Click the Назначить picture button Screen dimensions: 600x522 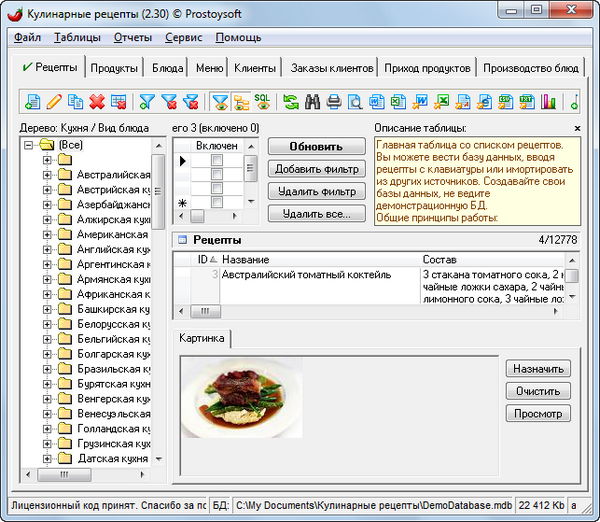click(539, 369)
